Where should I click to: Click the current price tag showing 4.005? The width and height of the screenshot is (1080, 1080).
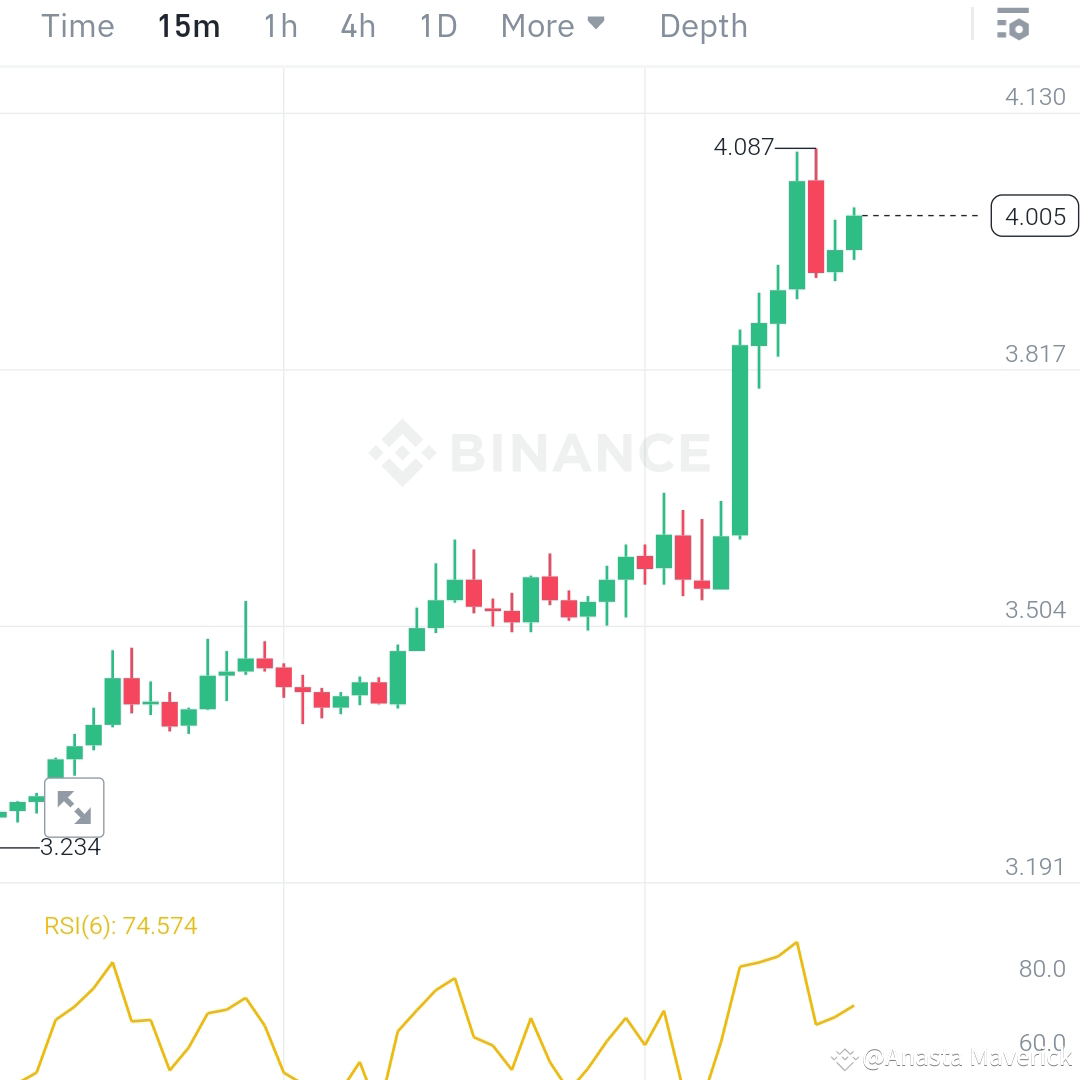click(1034, 216)
